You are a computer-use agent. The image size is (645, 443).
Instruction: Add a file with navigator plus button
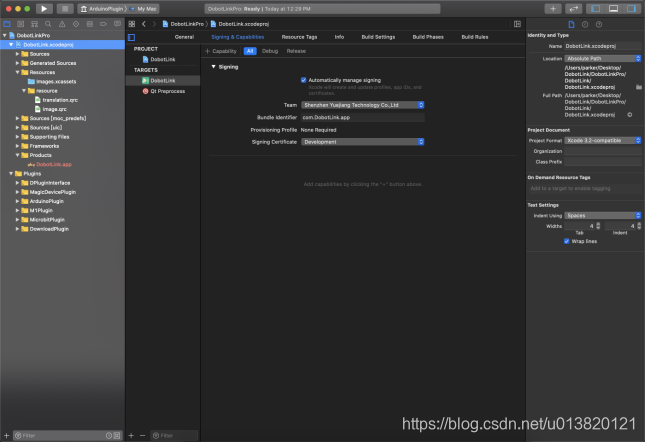(7, 435)
